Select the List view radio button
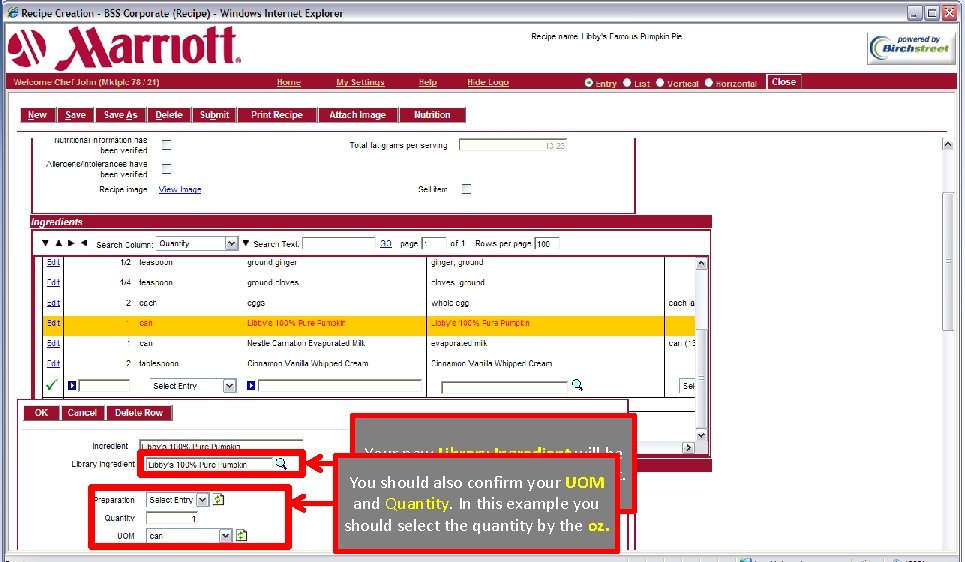 point(627,82)
